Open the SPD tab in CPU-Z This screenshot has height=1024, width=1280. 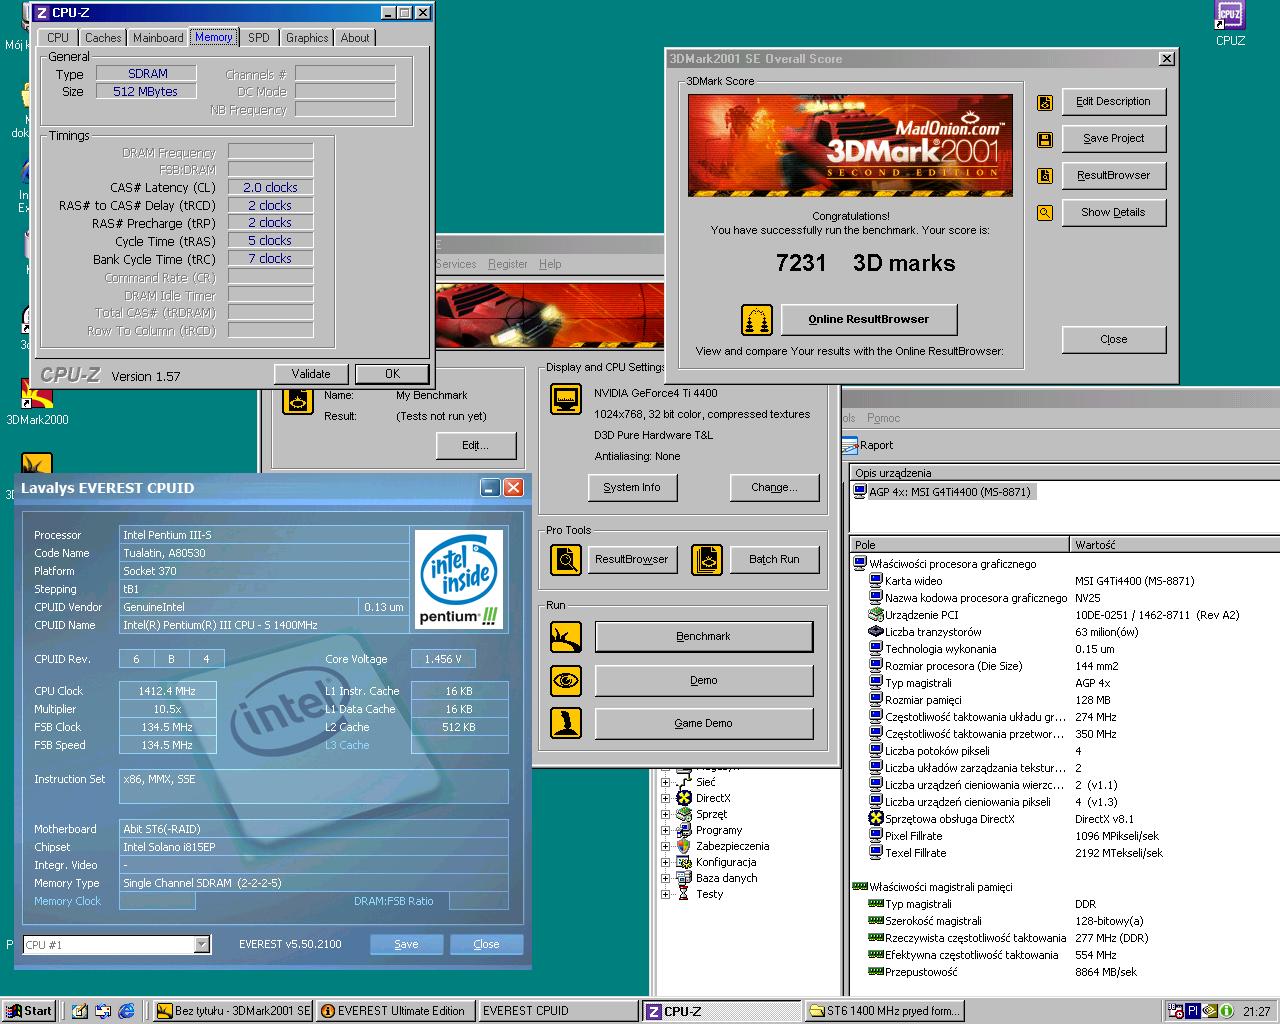(x=259, y=38)
